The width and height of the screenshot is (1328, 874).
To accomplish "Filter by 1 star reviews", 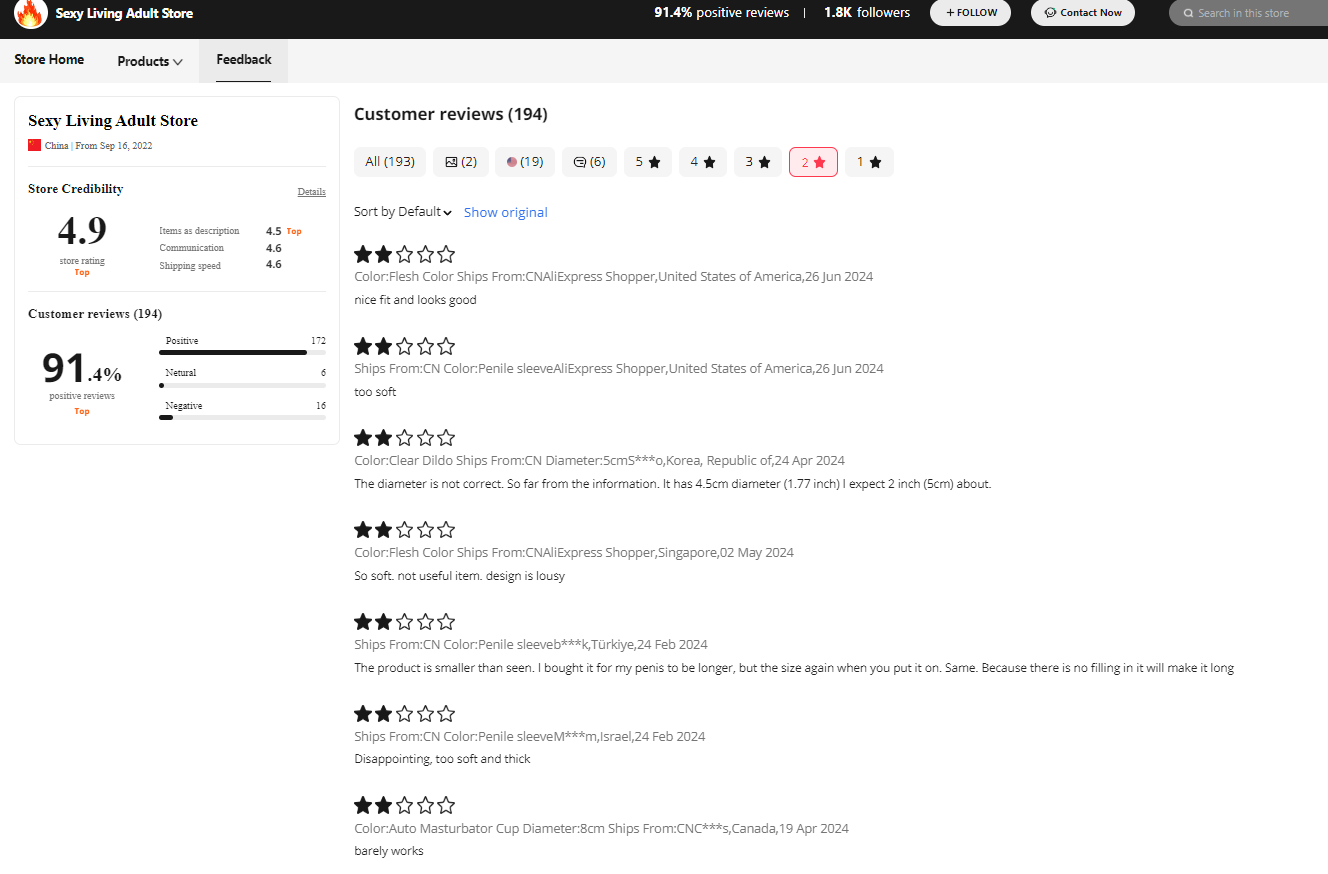I will tap(869, 162).
